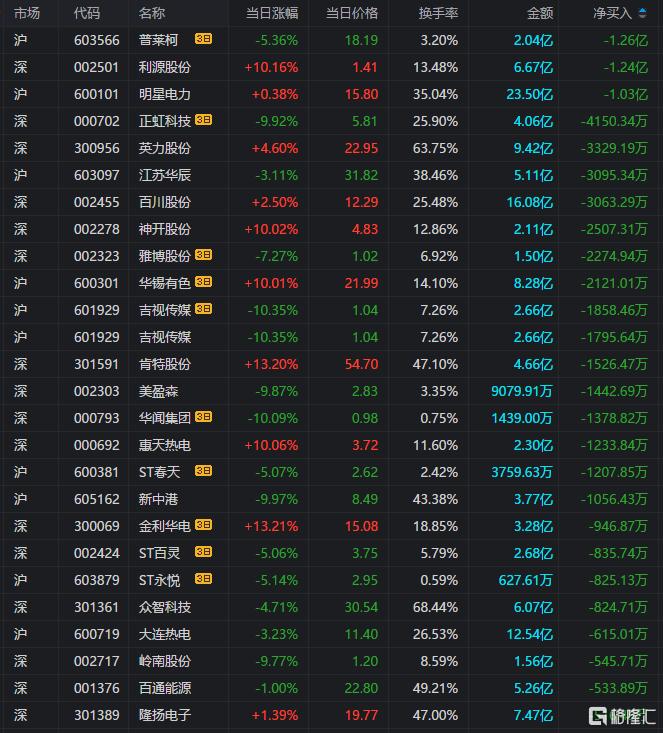Sort by the 换手率 column header
The image size is (663, 733).
coord(438,13)
